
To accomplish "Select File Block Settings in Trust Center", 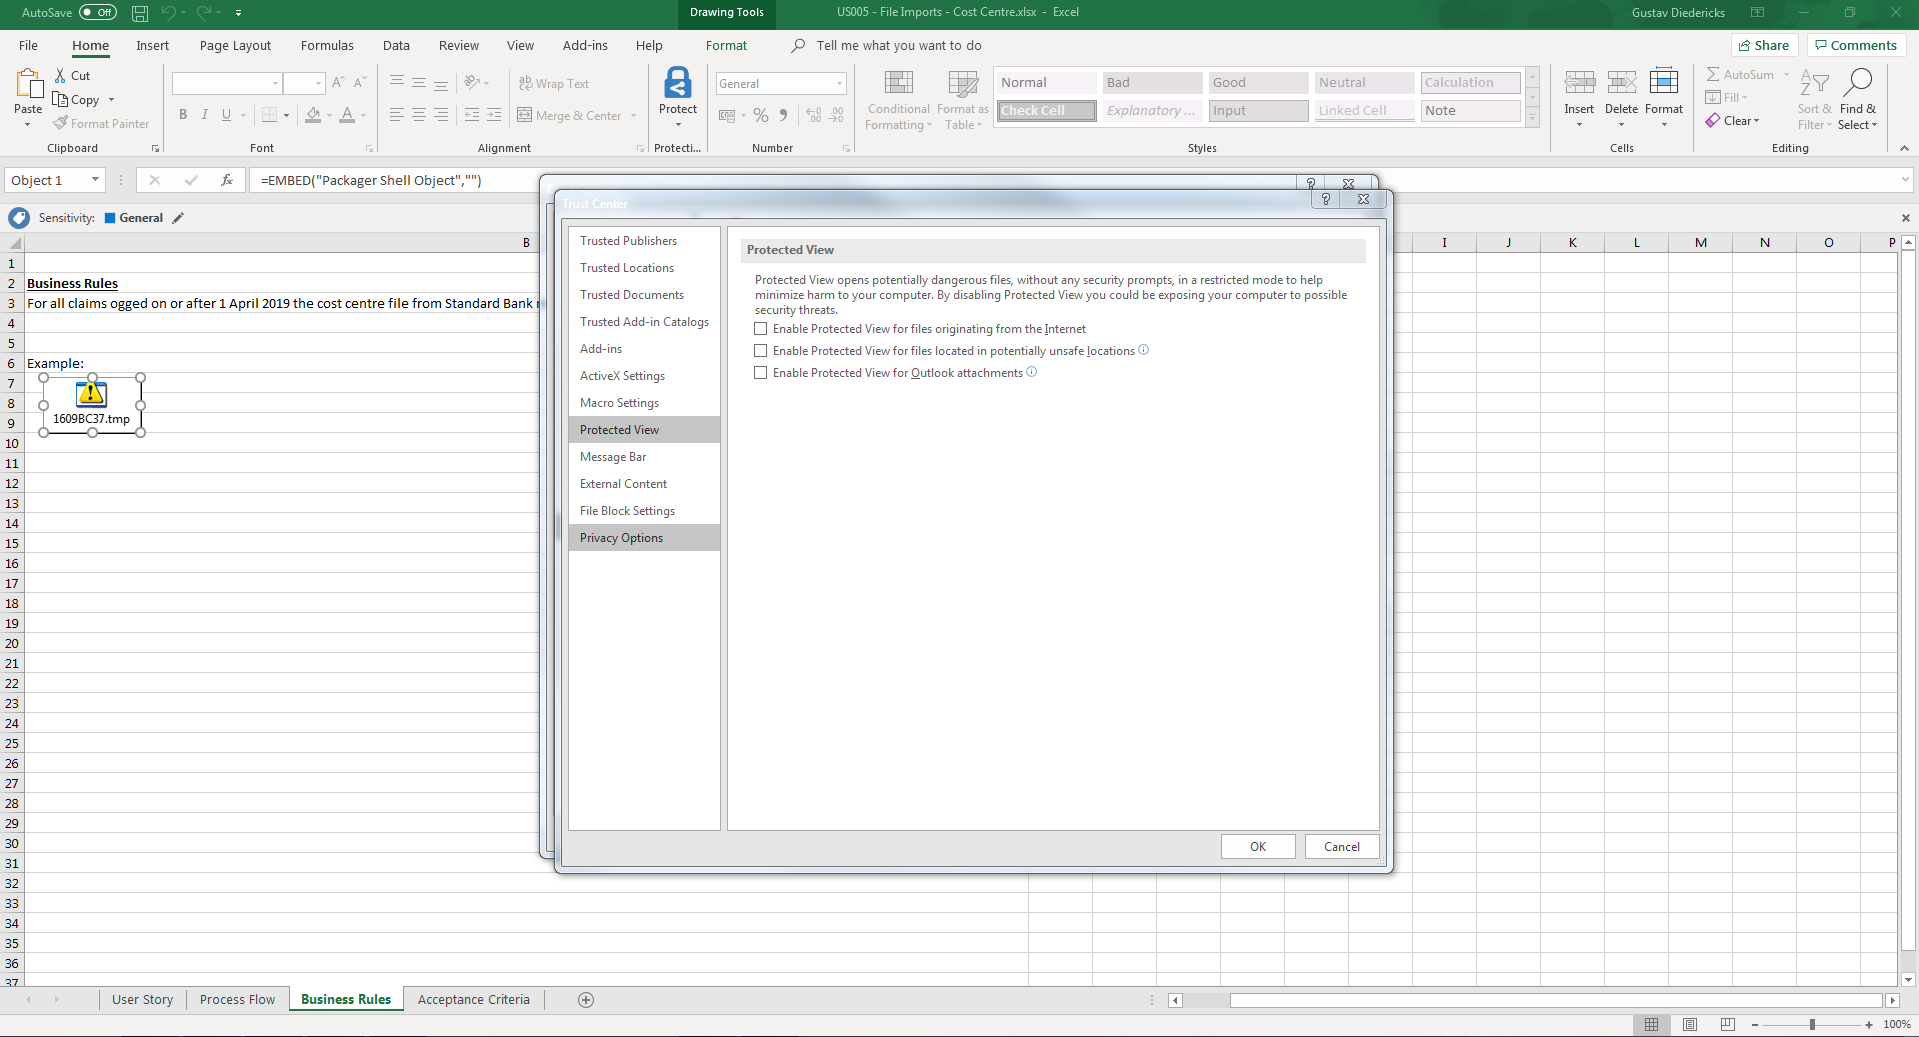I will tap(644, 511).
